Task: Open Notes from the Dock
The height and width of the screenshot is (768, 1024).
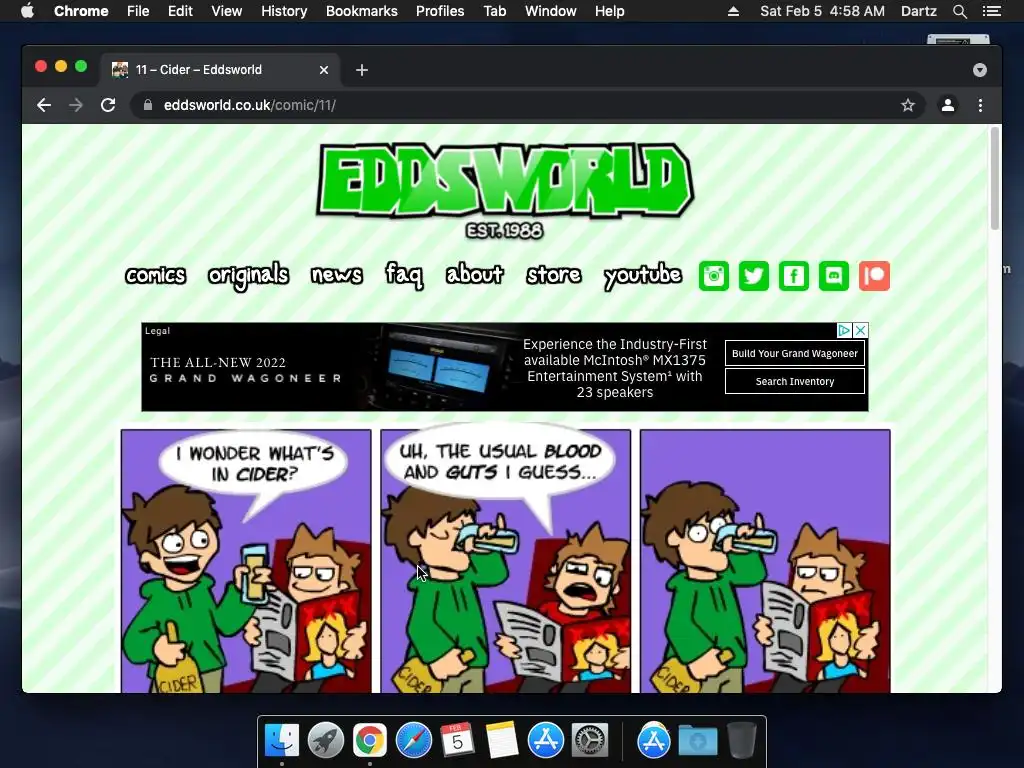Action: pyautogui.click(x=502, y=740)
